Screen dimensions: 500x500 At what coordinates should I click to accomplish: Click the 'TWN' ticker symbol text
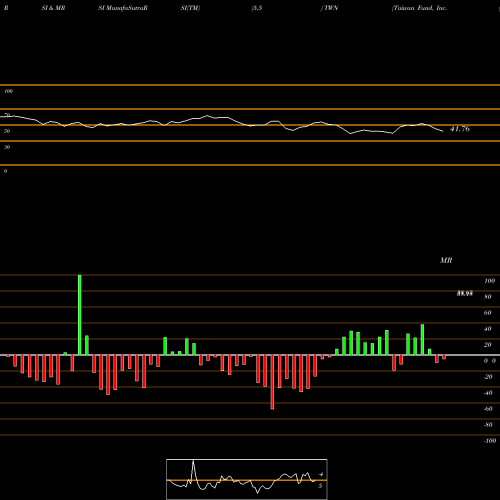tap(331, 8)
